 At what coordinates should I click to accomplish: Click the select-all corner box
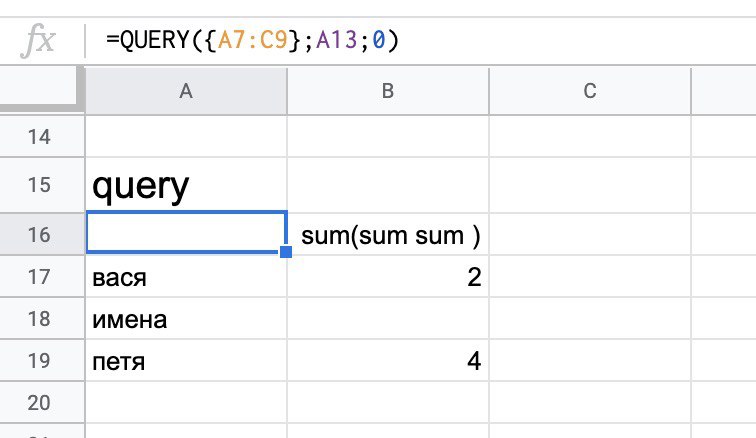tap(40, 91)
